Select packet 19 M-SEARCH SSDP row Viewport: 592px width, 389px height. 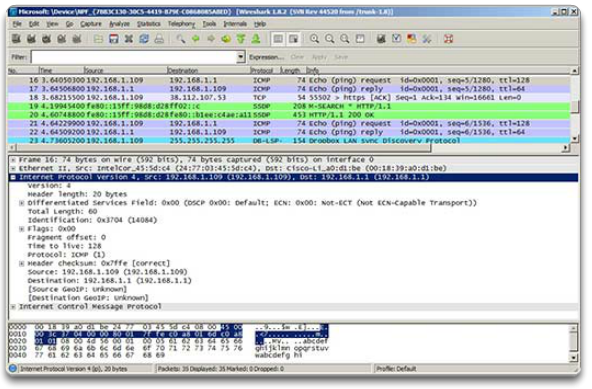tap(289, 106)
